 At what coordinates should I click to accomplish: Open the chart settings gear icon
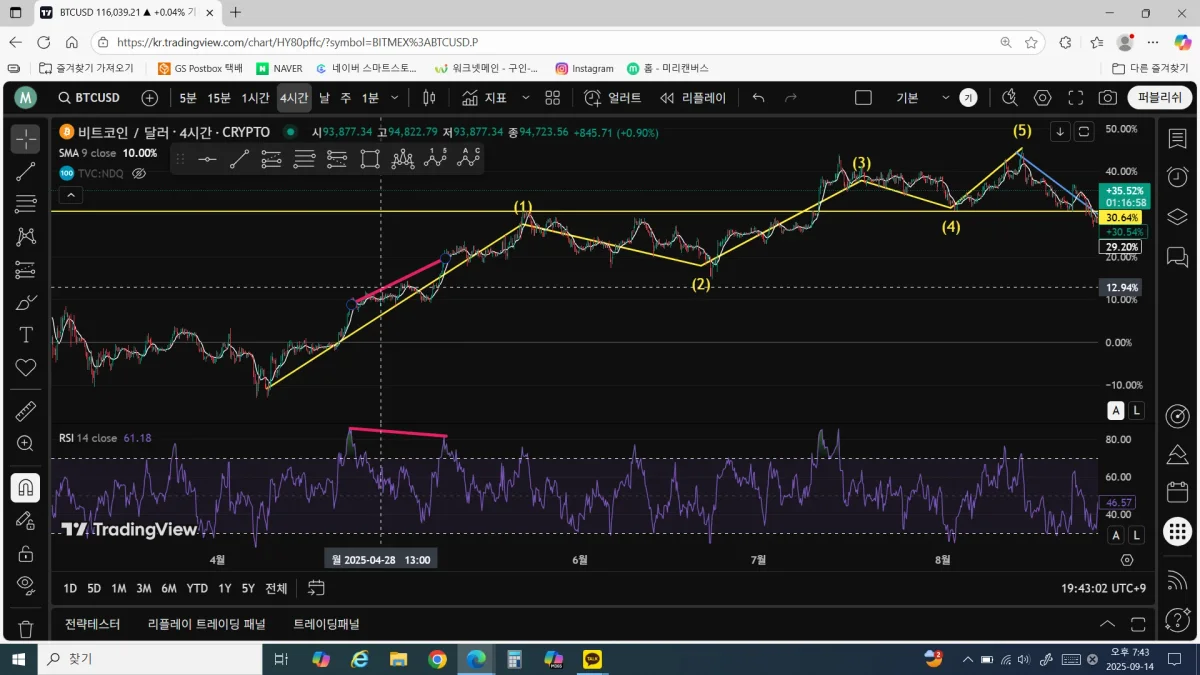[x=1043, y=98]
